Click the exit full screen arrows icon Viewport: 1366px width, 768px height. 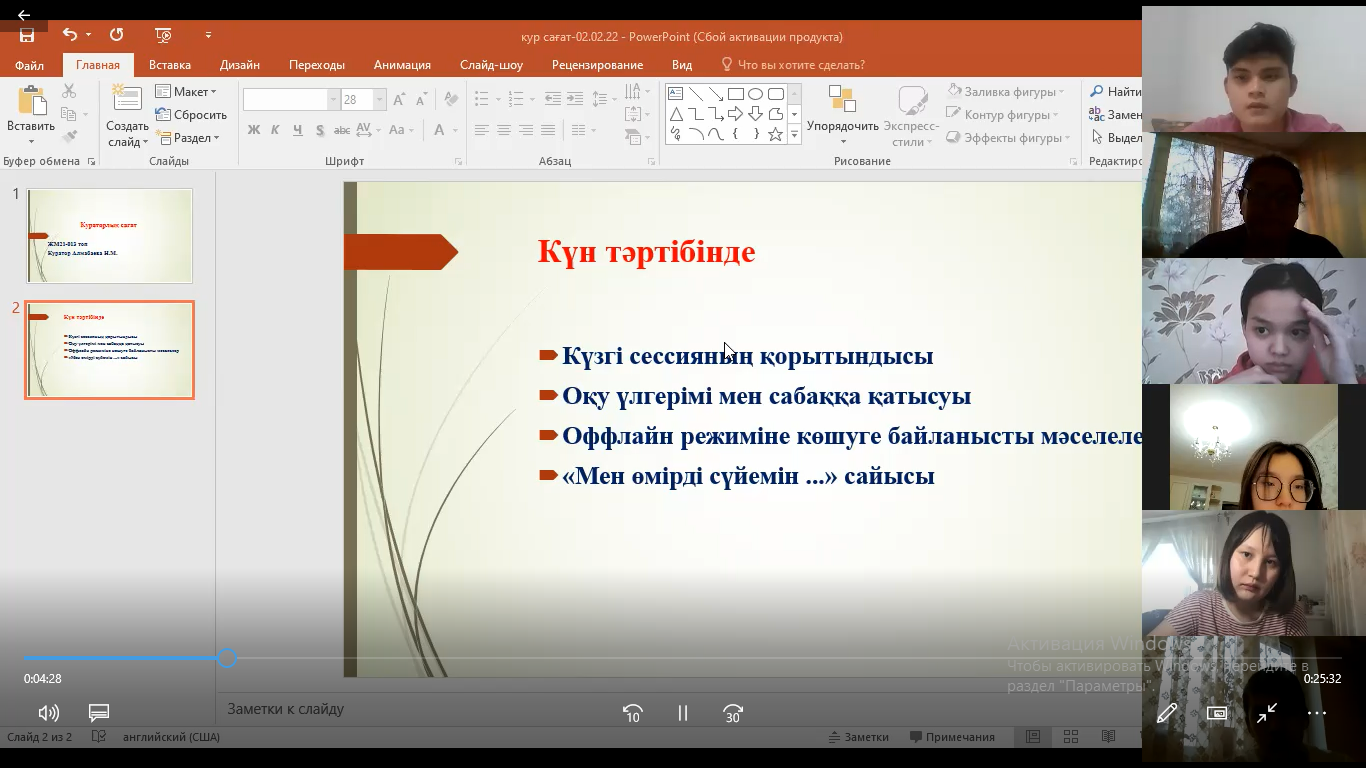tap(1267, 713)
